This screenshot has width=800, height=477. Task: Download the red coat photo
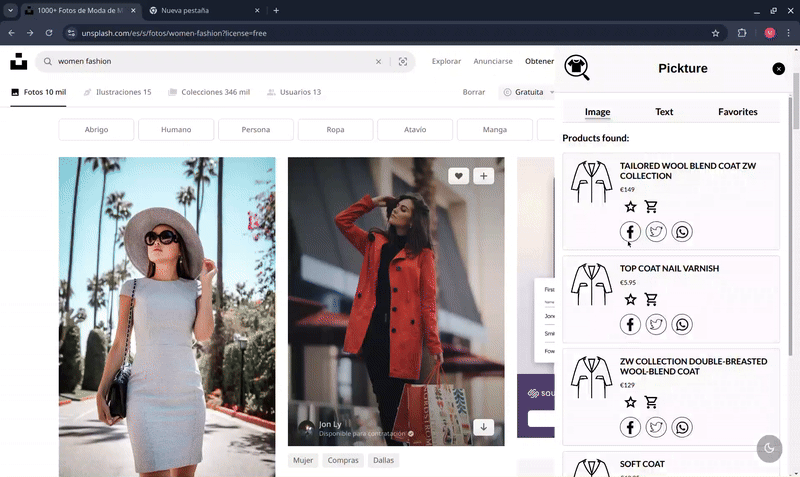click(x=484, y=426)
